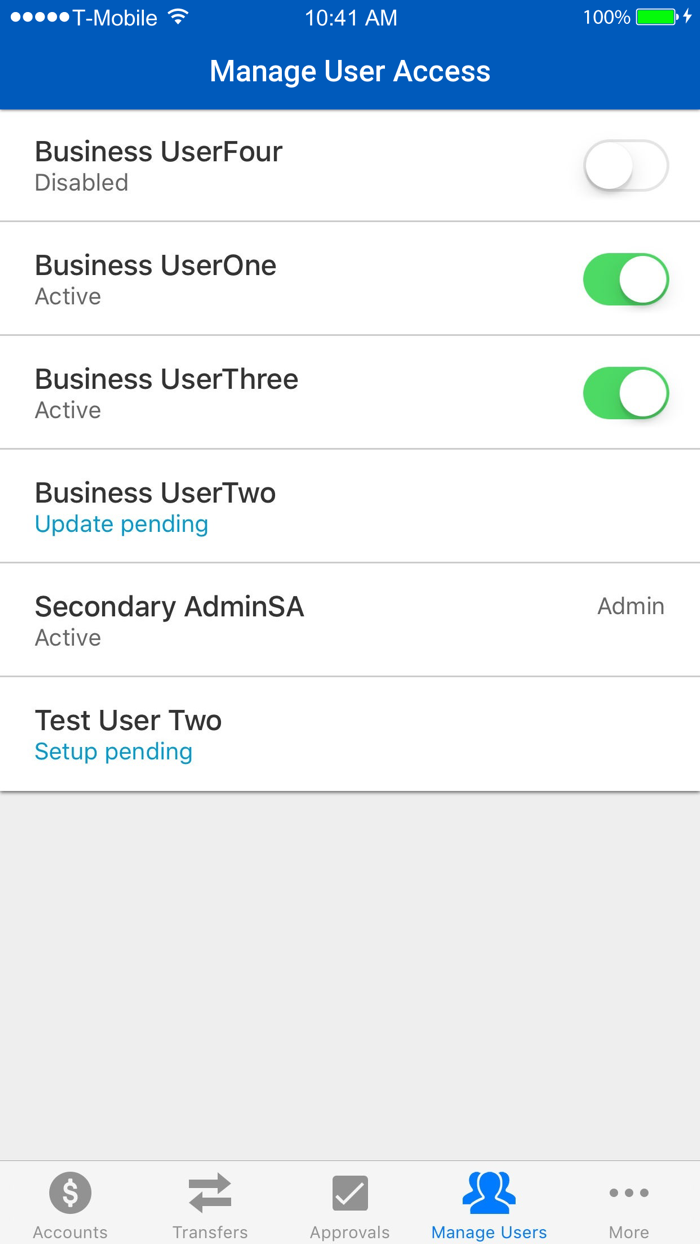
Task: Enable Business UserFour's access toggle
Action: 625,166
